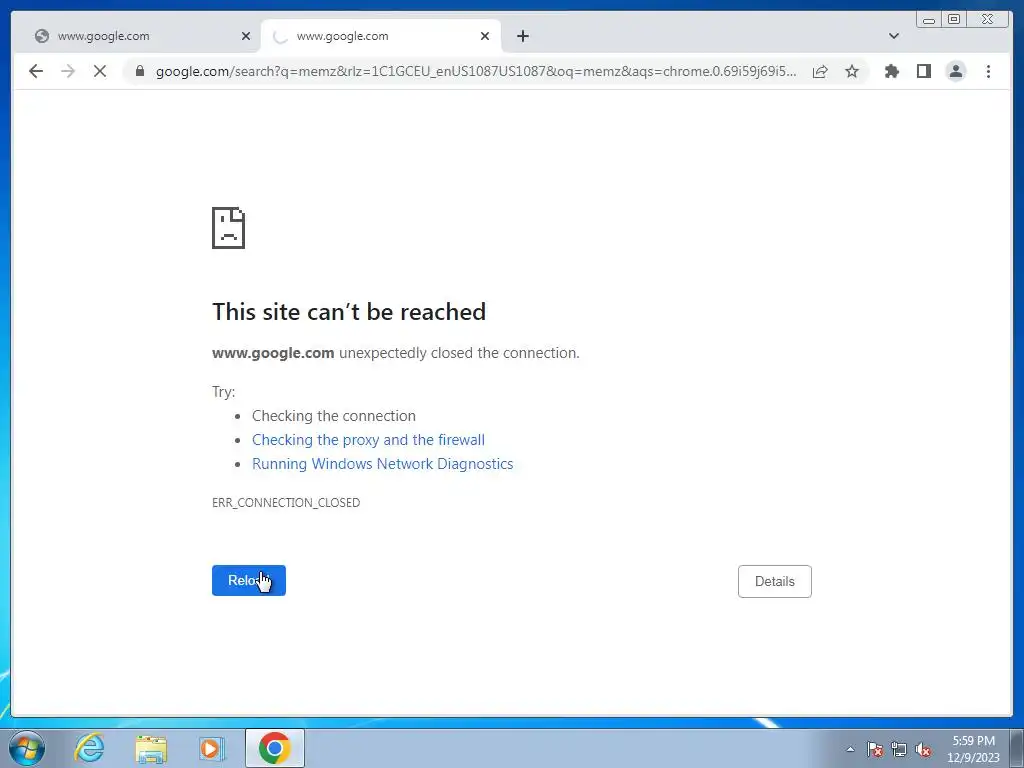Open the Windows Start menu
This screenshot has width=1024, height=768.
coord(27,748)
